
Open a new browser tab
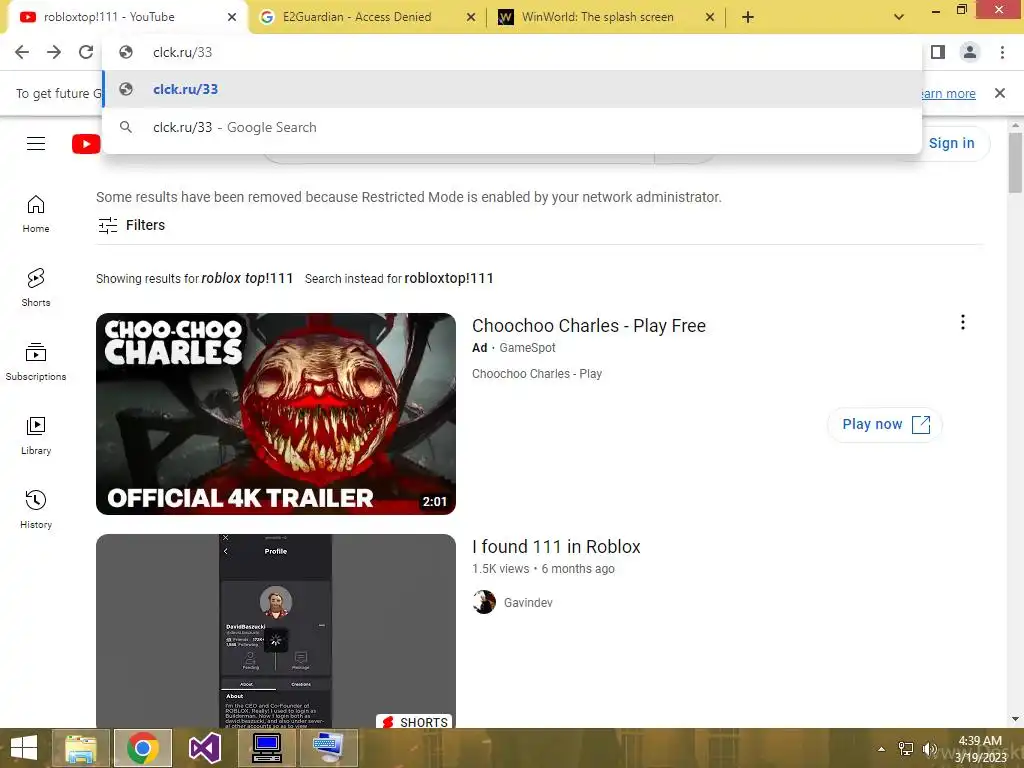point(748,17)
